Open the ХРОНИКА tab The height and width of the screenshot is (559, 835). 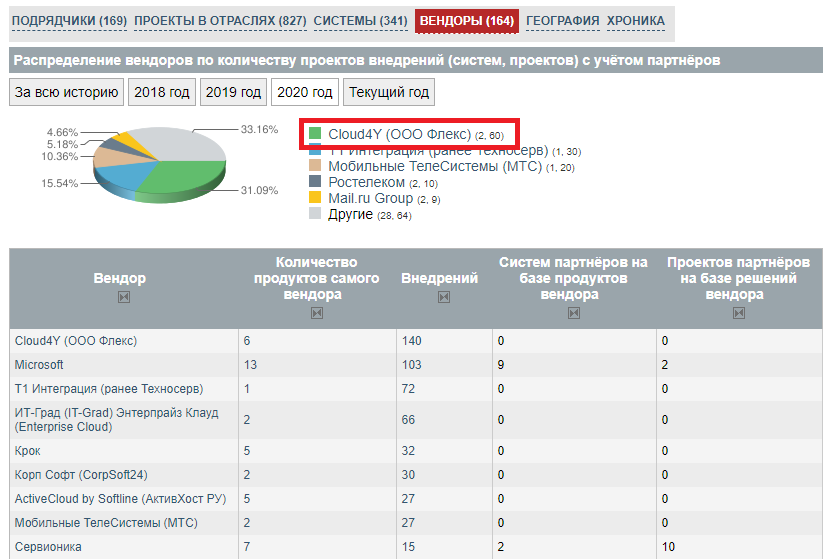(636, 21)
